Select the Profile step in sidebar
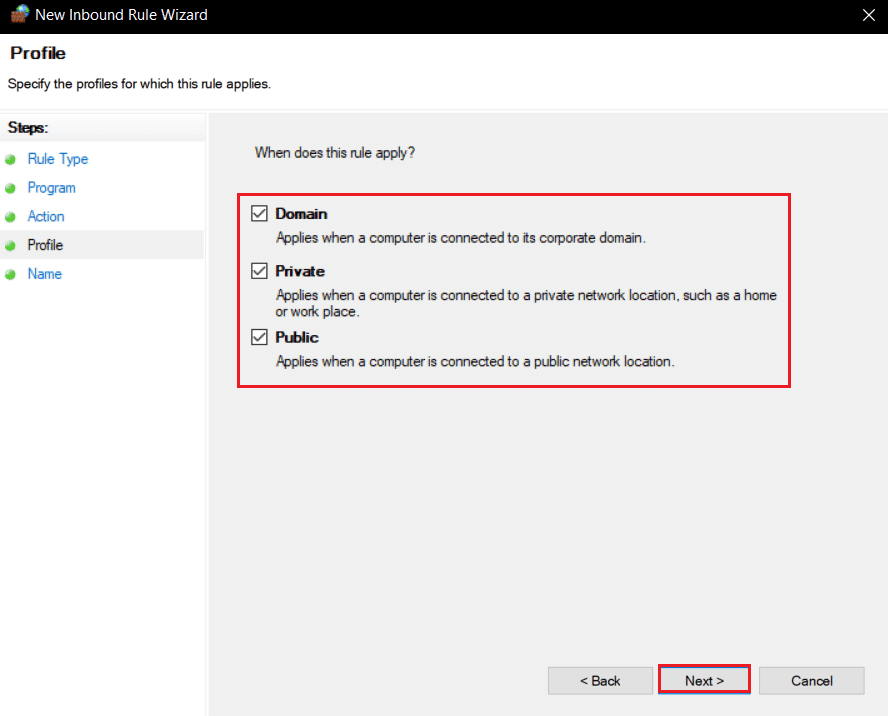 pos(46,245)
